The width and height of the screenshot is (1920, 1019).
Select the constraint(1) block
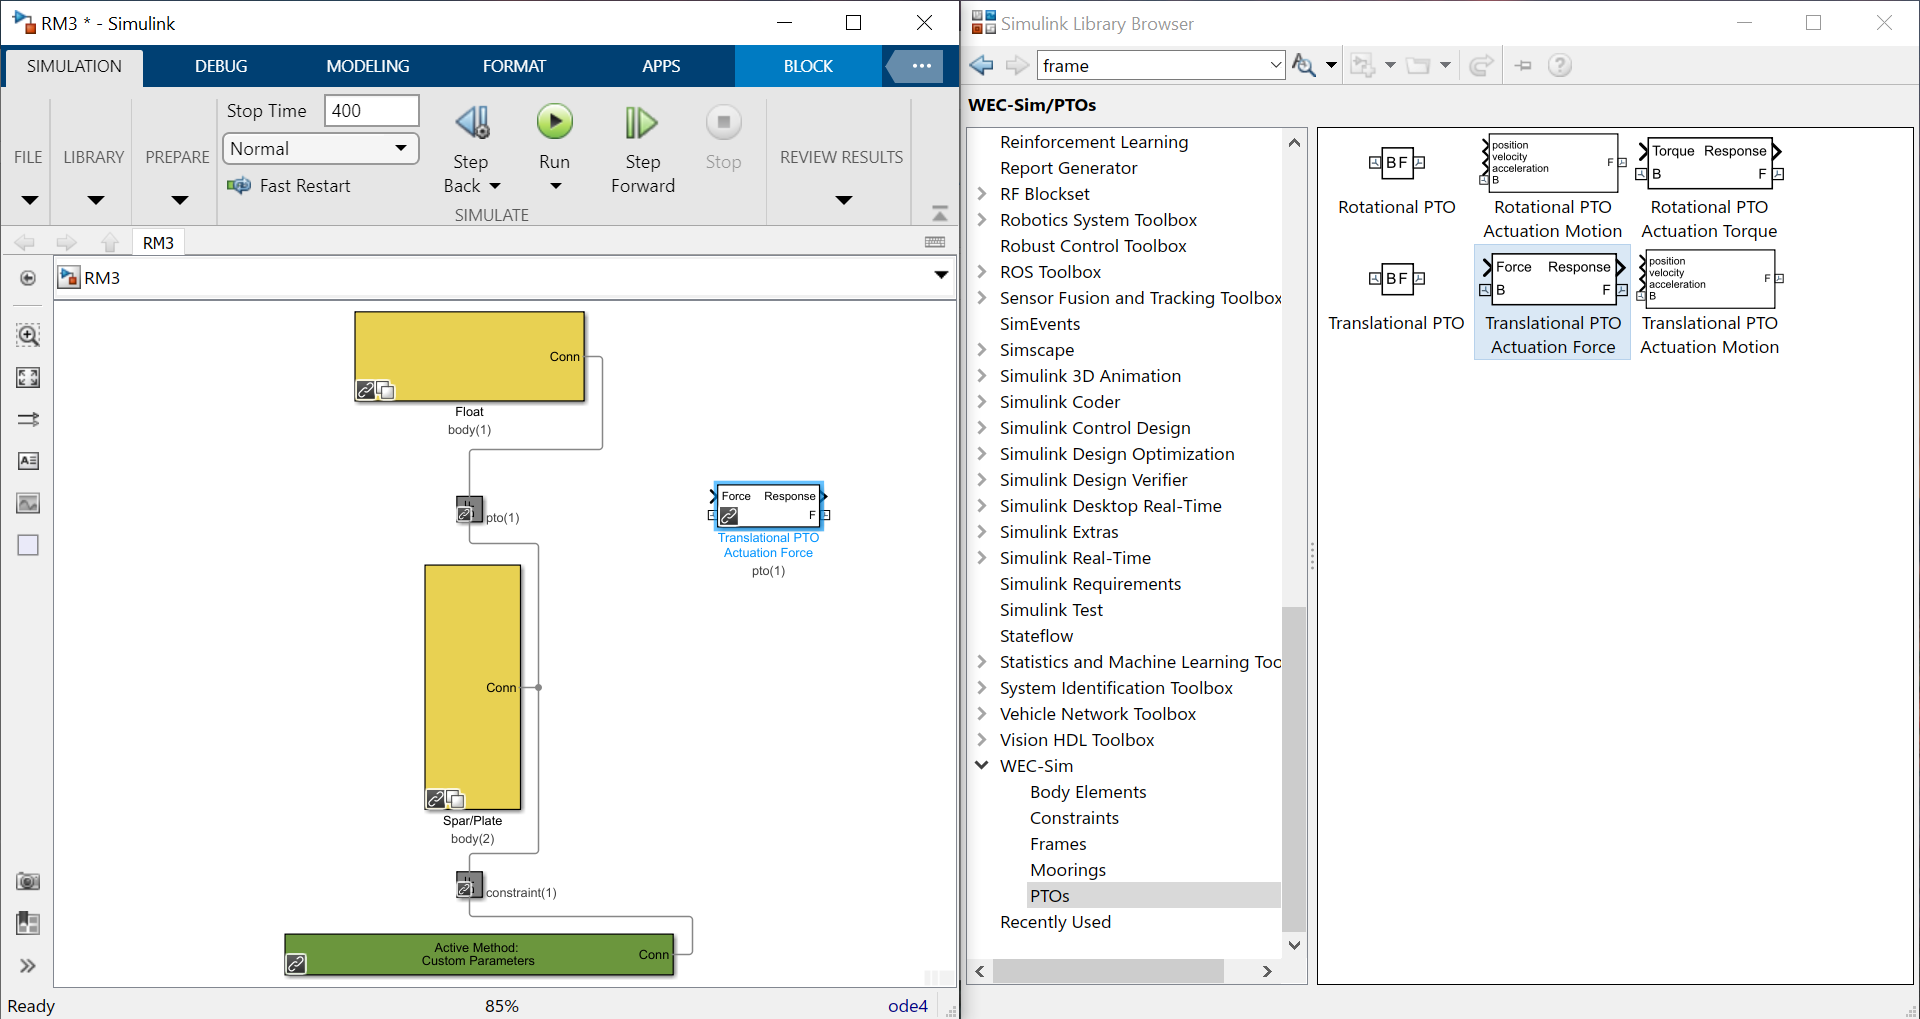(469, 885)
